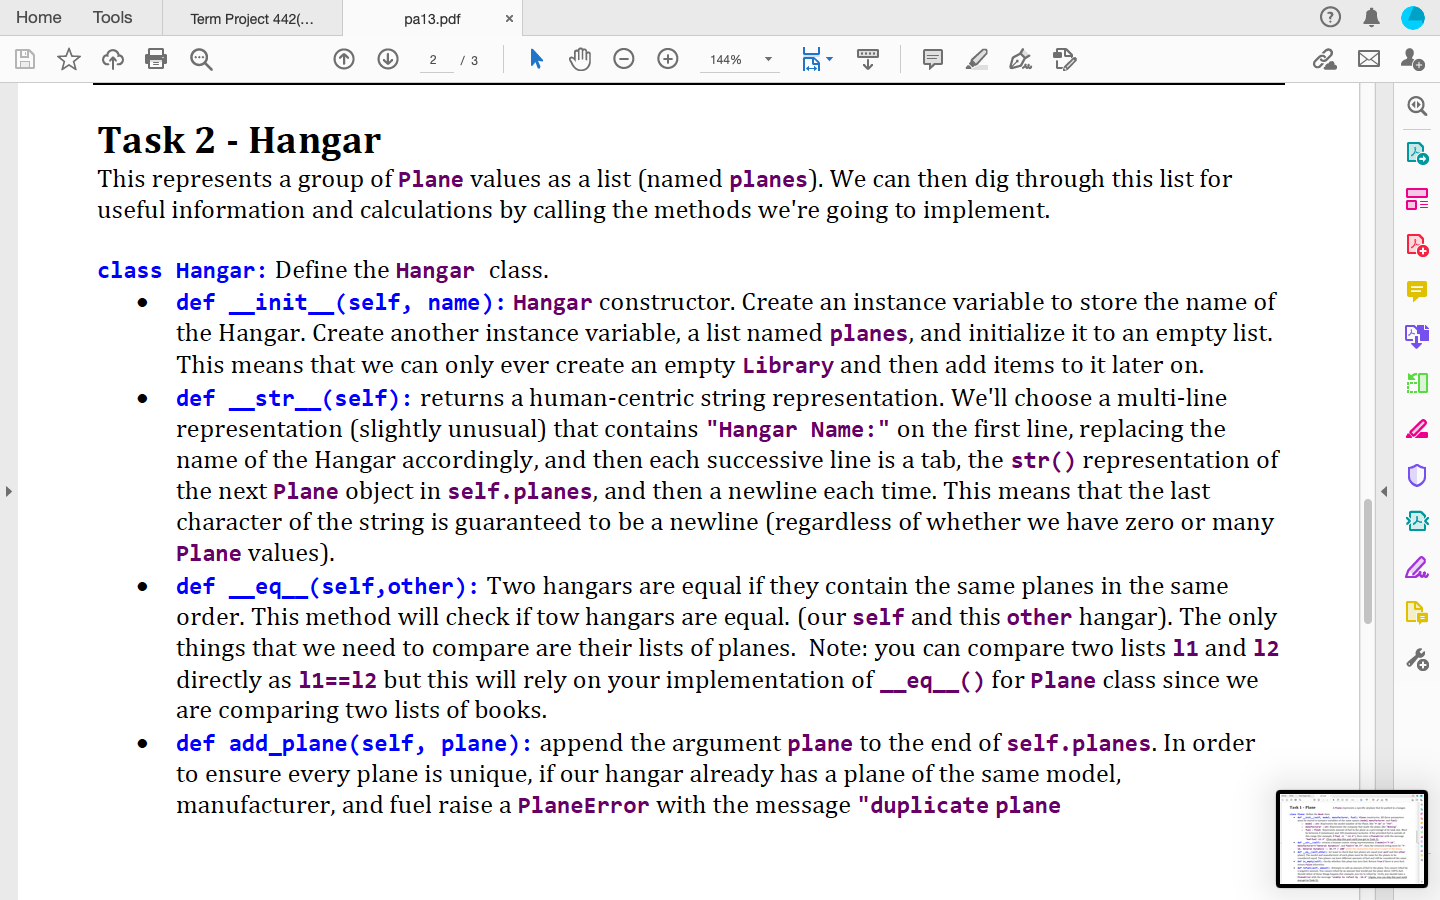Toggle the hand panning tool
Screen dimensions: 1440x900
tap(580, 59)
